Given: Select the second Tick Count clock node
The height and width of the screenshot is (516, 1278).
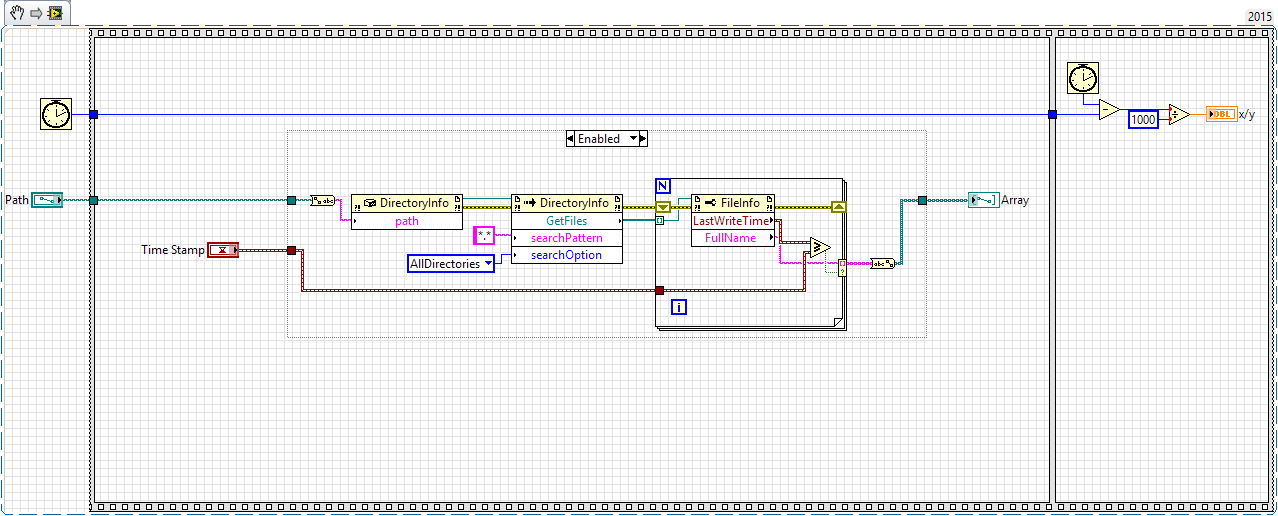Looking at the screenshot, I should point(1082,77).
